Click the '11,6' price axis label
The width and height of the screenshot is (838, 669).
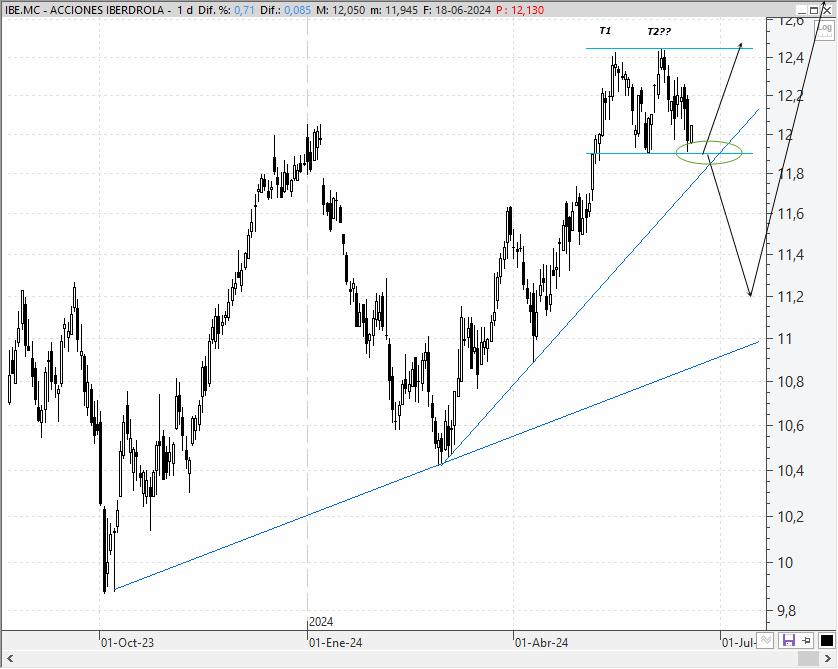point(791,214)
